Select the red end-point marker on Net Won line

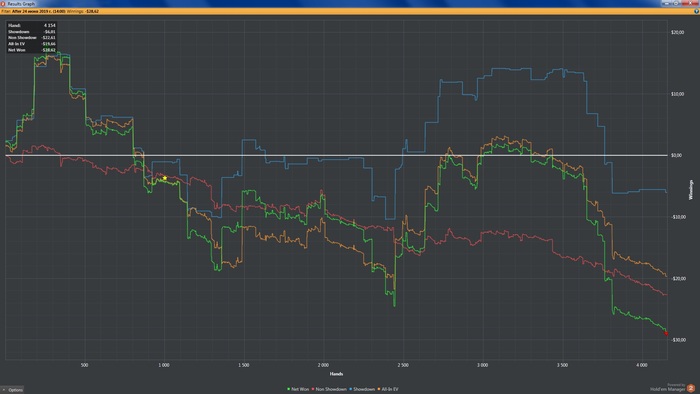point(666,333)
